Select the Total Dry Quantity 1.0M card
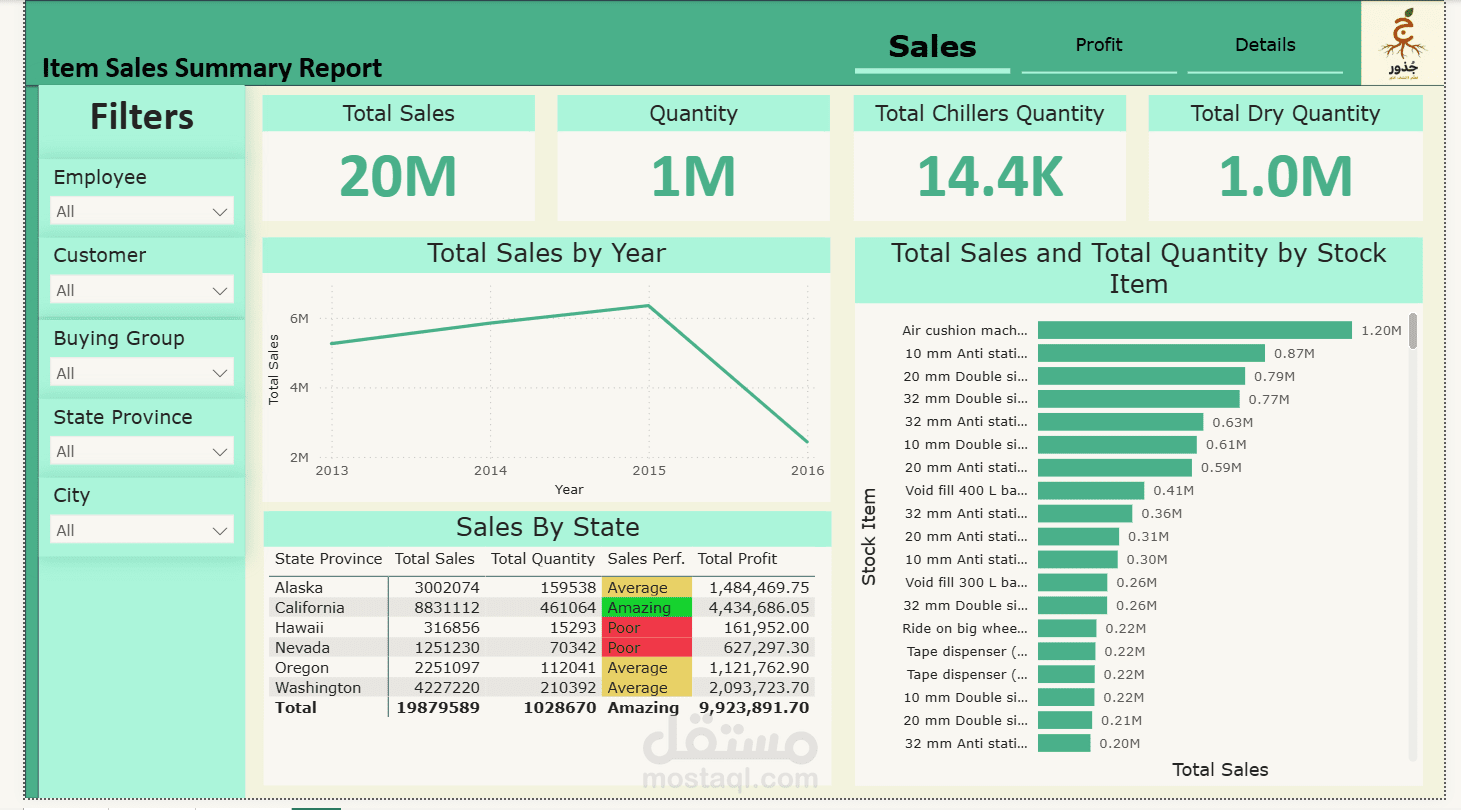 coord(1285,158)
